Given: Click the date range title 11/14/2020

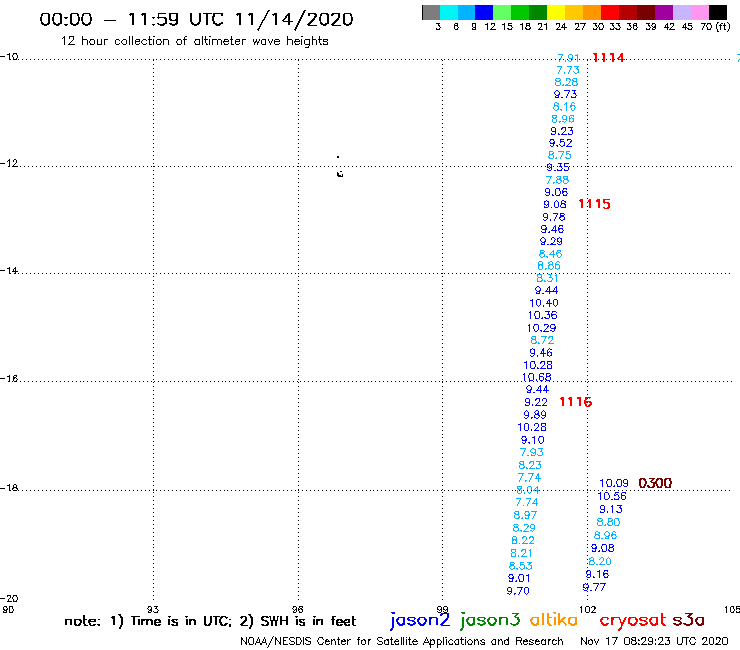Looking at the screenshot, I should pos(294,19).
